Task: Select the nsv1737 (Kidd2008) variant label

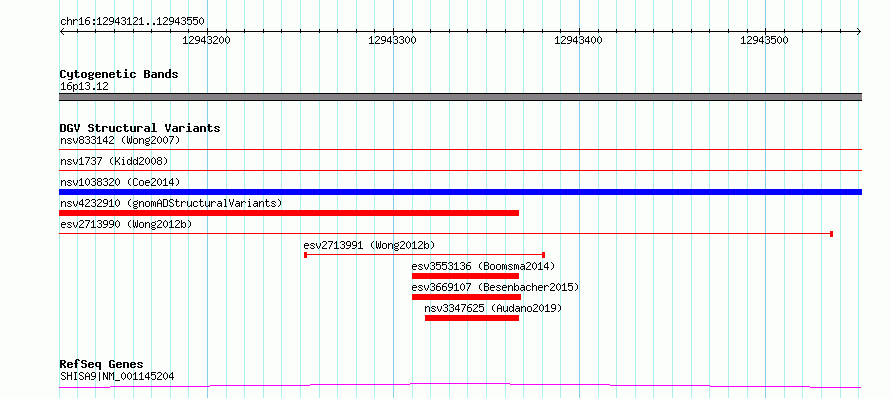Action: [x=114, y=161]
